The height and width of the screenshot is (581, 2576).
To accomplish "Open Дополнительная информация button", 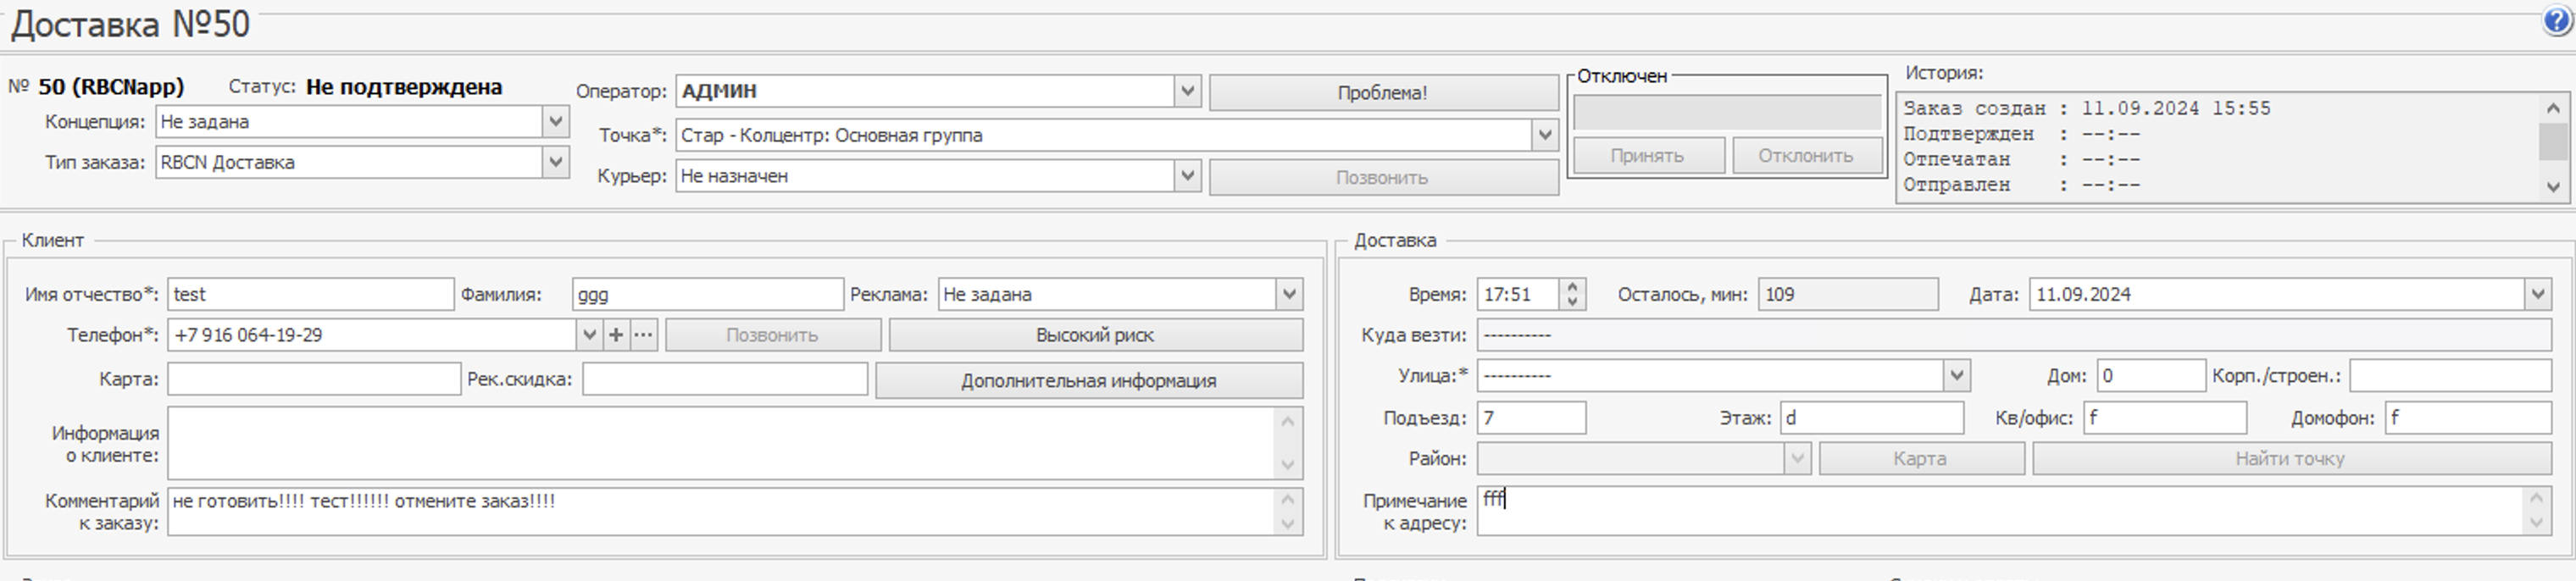I will click(x=1088, y=381).
